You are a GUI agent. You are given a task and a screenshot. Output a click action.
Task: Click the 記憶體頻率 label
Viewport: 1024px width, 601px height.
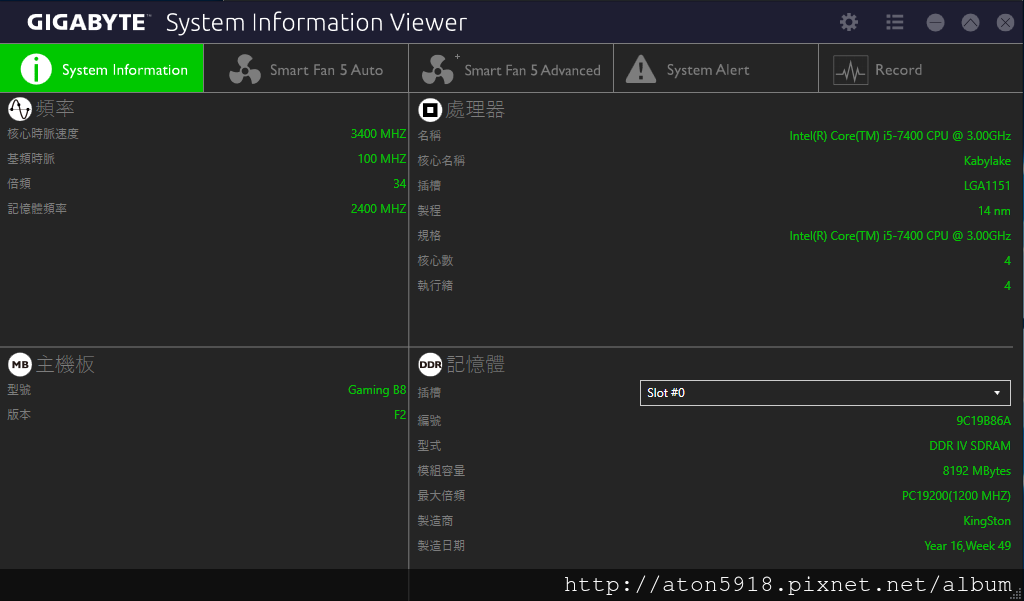pos(37,209)
